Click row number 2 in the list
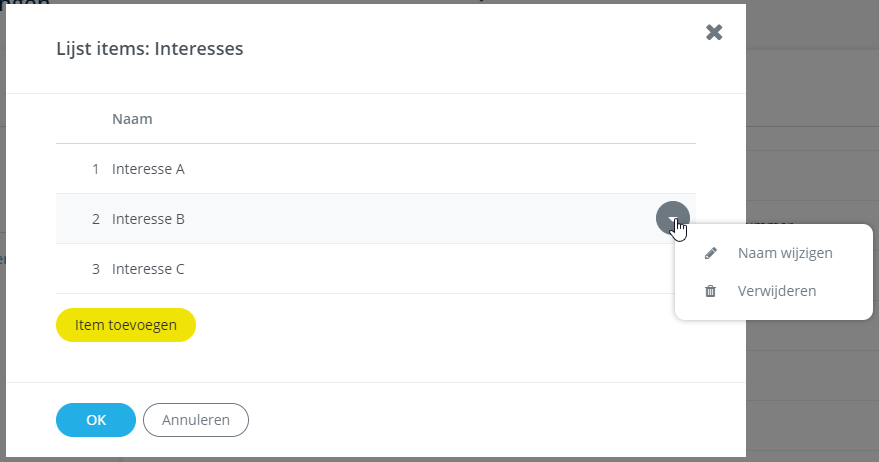This screenshot has width=879, height=462. click(x=96, y=219)
